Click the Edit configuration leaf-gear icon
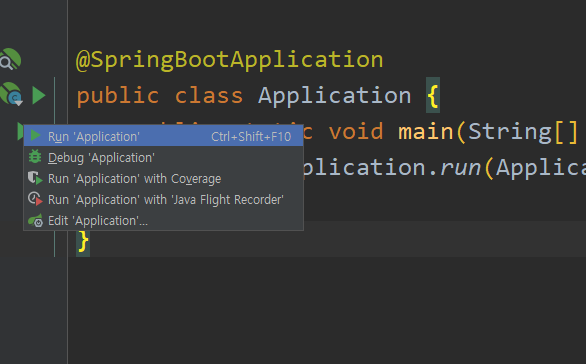 click(x=35, y=220)
